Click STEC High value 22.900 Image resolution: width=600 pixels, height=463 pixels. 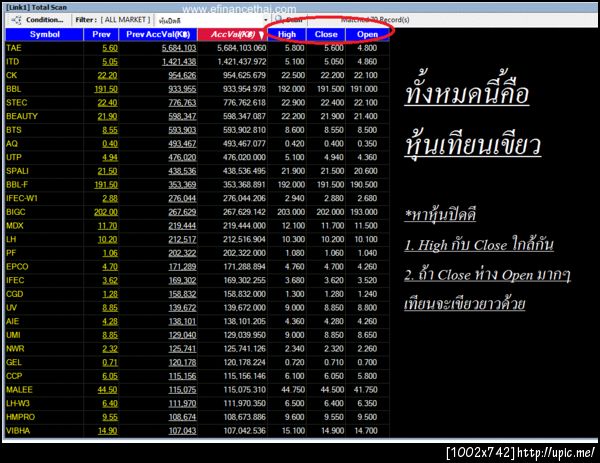(293, 103)
